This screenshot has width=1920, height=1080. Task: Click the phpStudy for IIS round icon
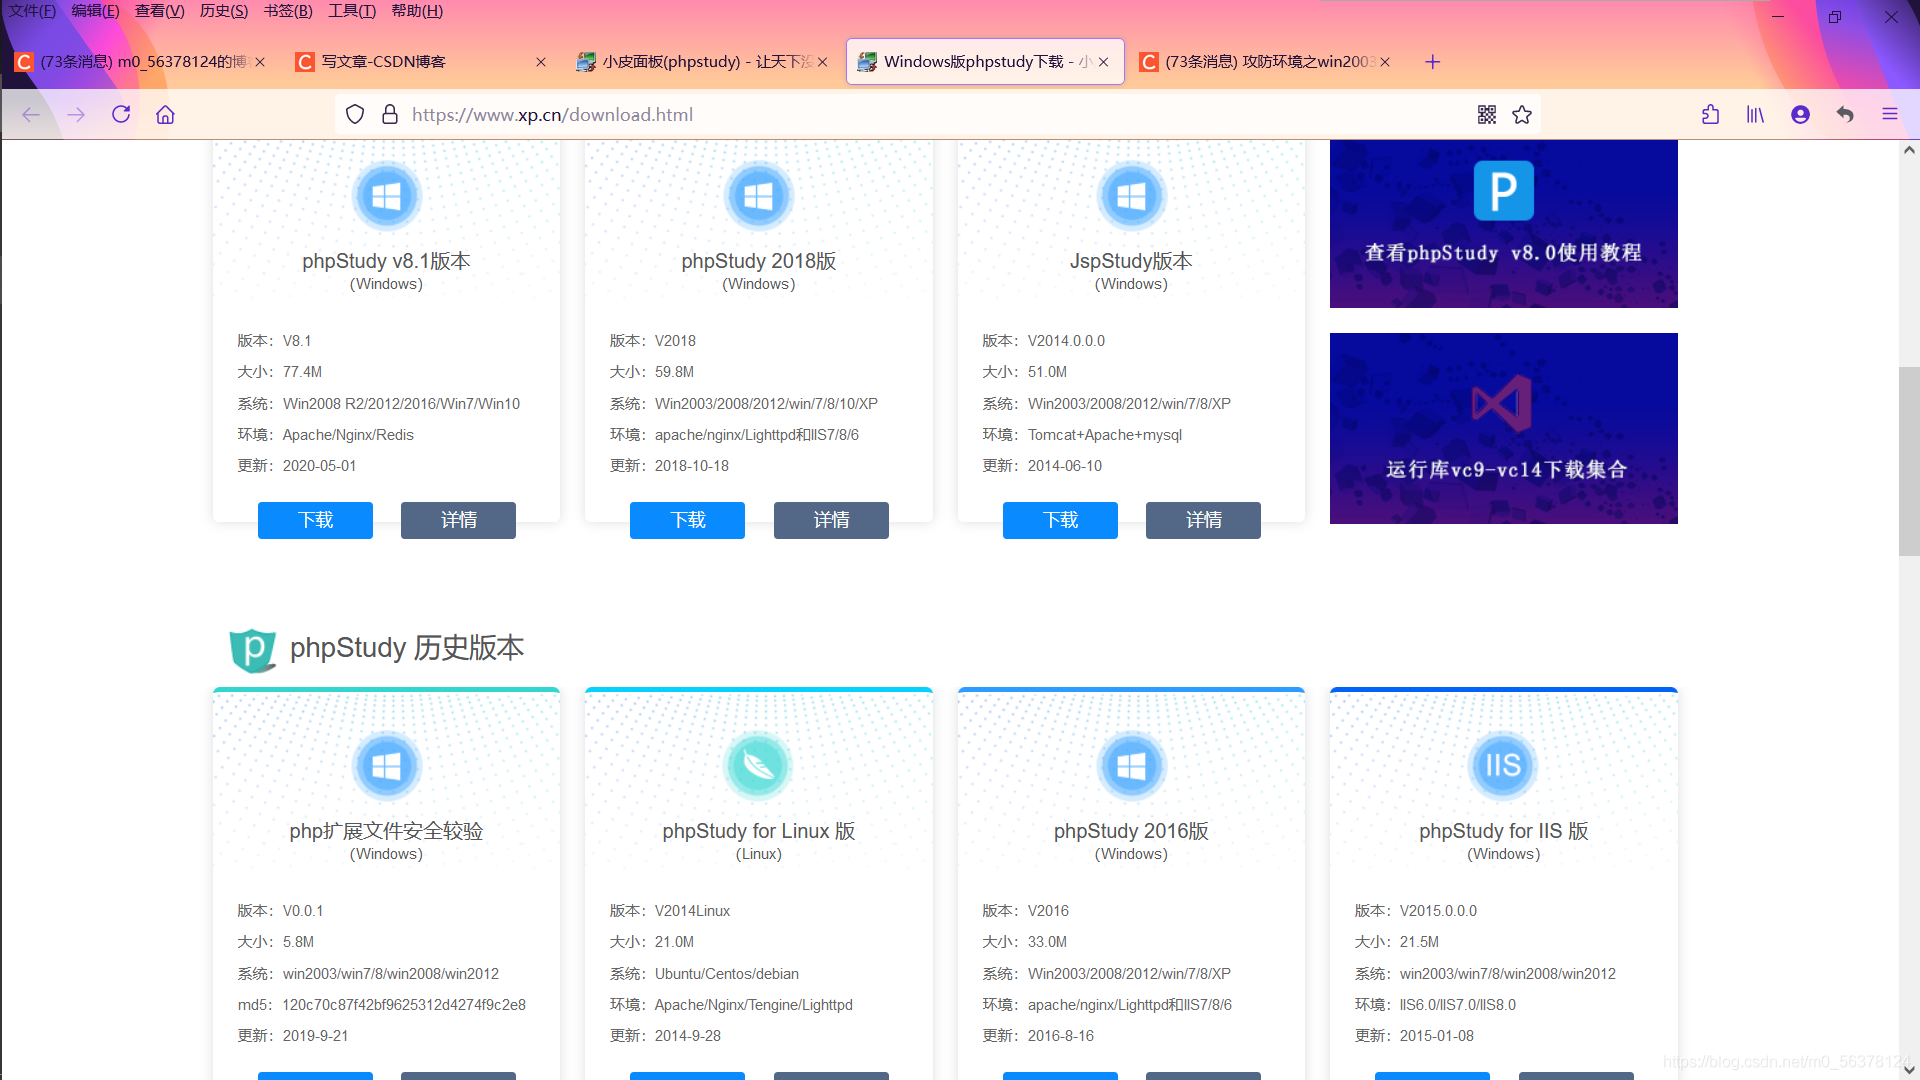click(1503, 767)
